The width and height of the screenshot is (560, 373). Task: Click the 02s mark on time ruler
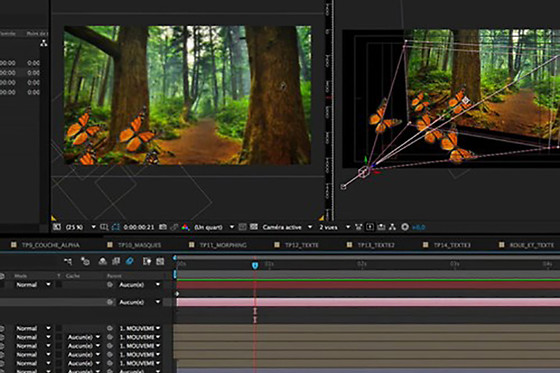point(362,264)
